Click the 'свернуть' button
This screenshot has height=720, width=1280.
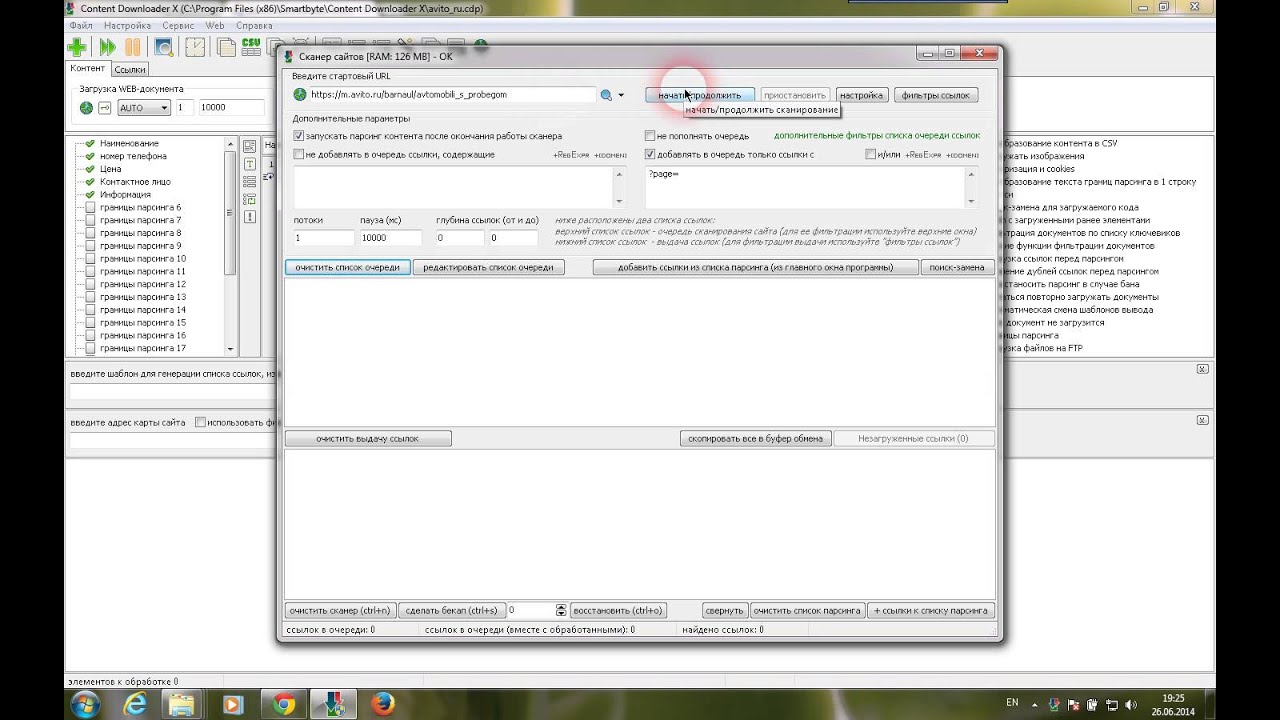[x=724, y=610]
